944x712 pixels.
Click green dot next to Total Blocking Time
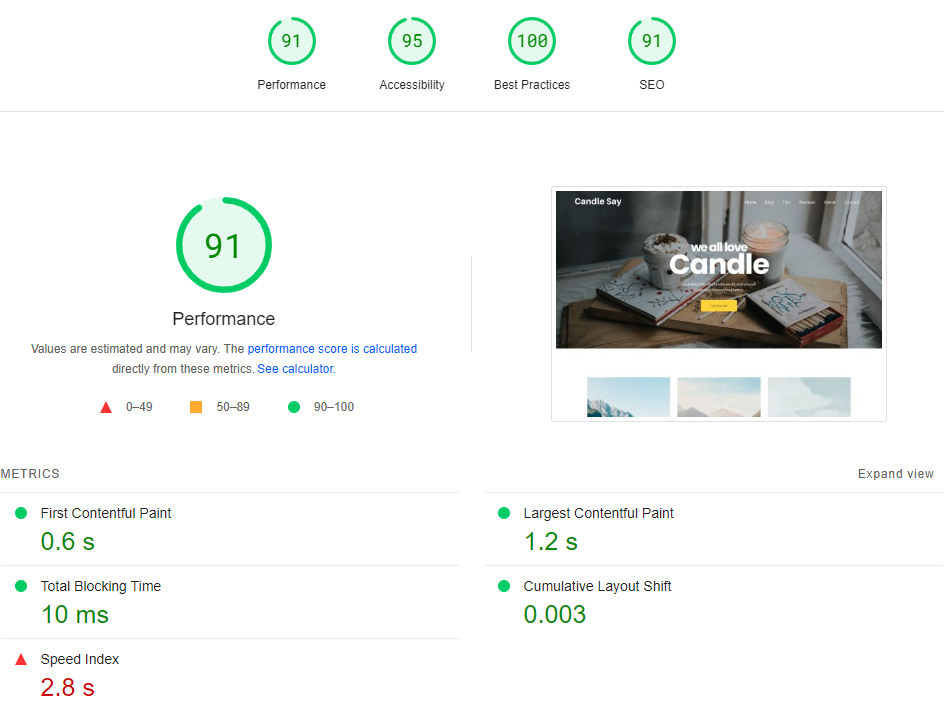pos(21,586)
